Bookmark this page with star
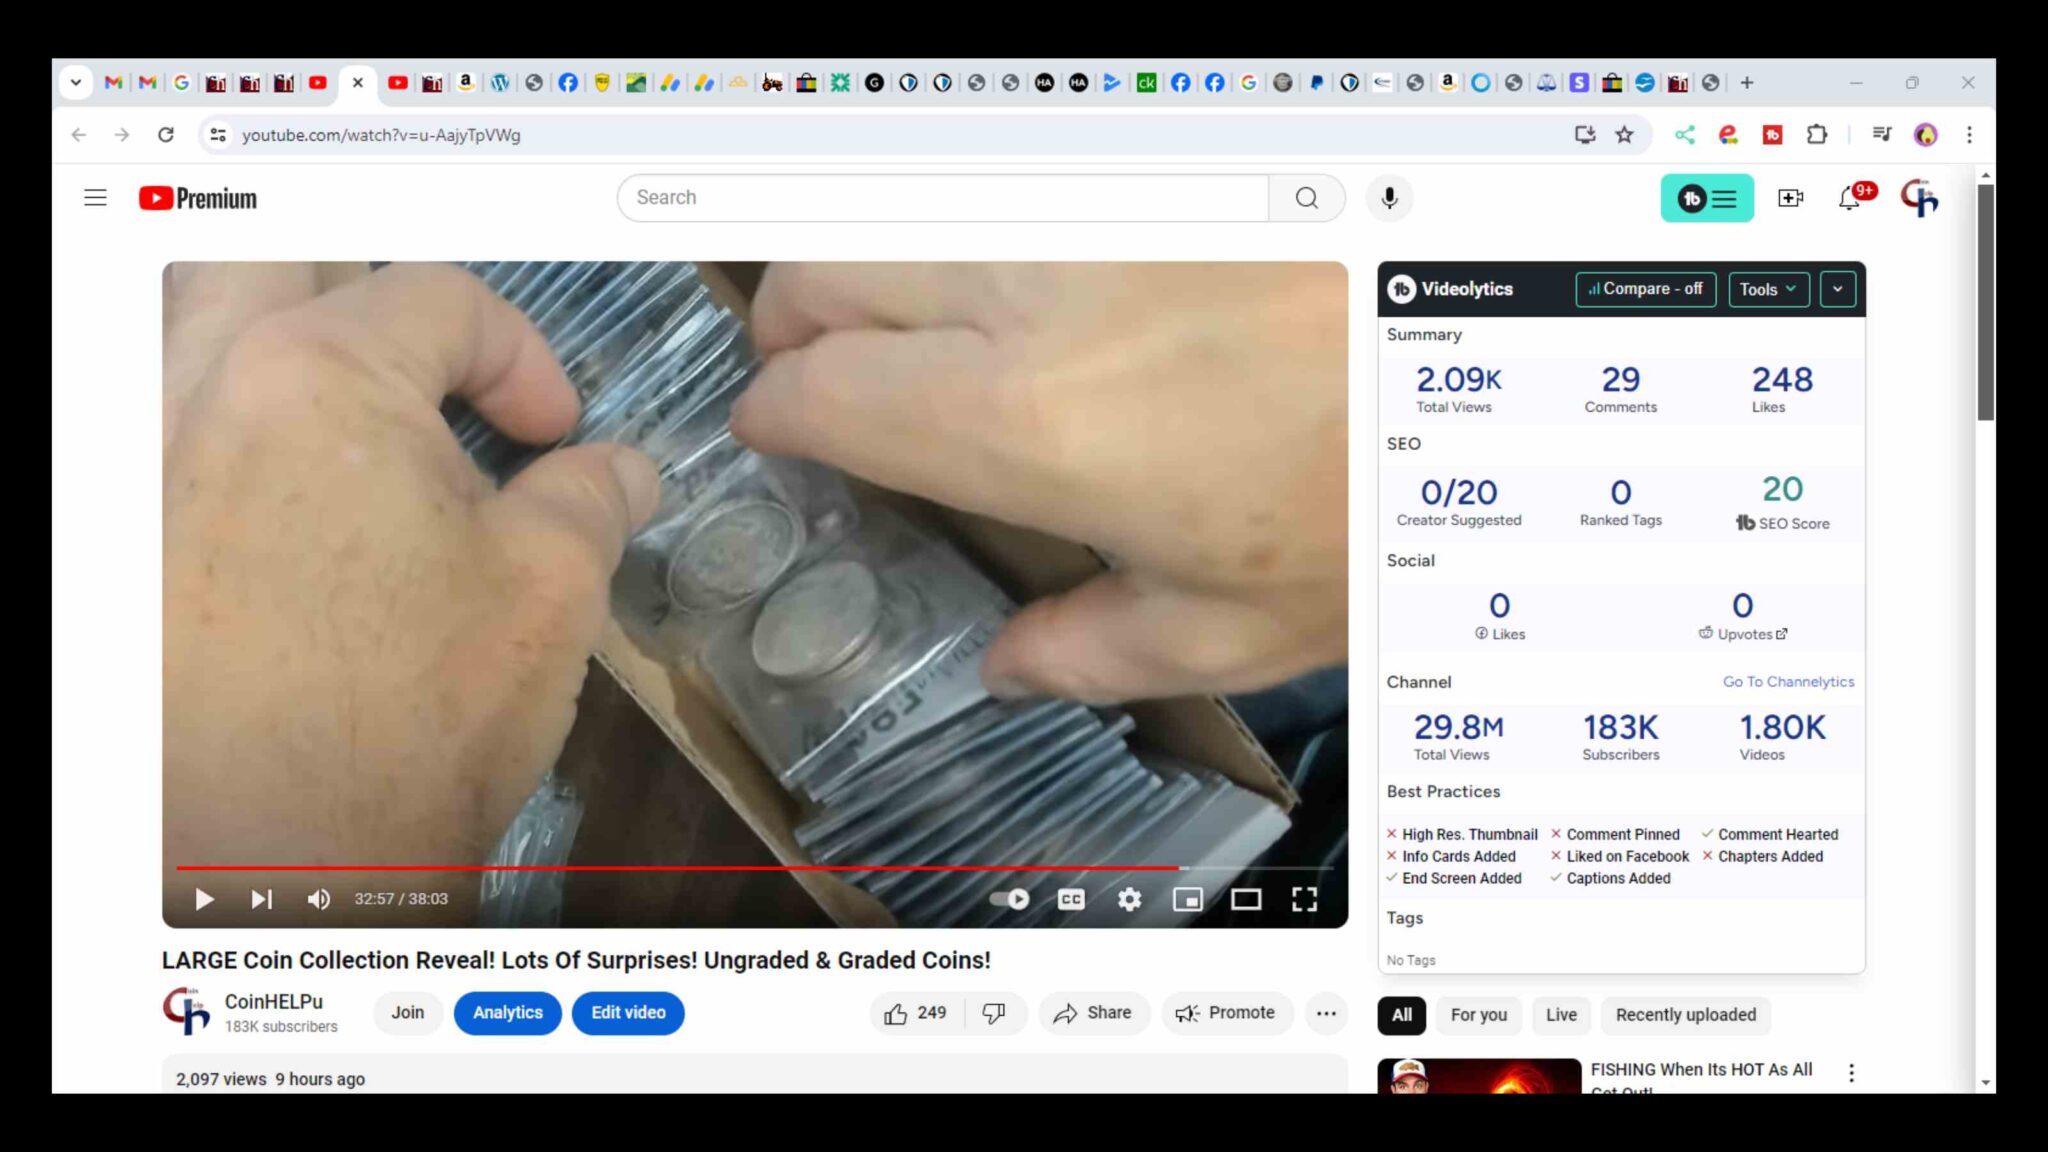 tap(1624, 135)
